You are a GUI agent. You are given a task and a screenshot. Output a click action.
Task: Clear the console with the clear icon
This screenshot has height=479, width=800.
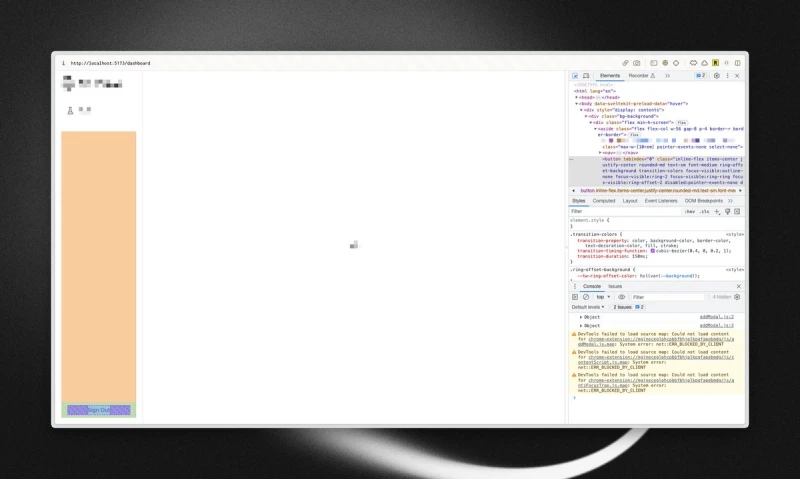pos(585,297)
